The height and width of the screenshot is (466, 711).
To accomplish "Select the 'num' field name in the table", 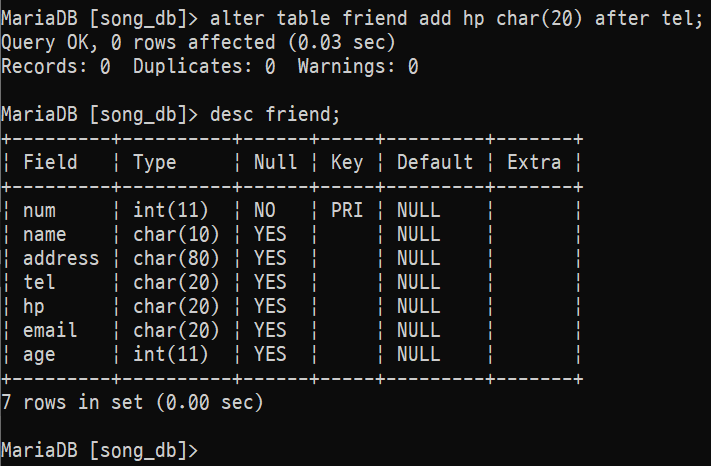I will coord(39,210).
